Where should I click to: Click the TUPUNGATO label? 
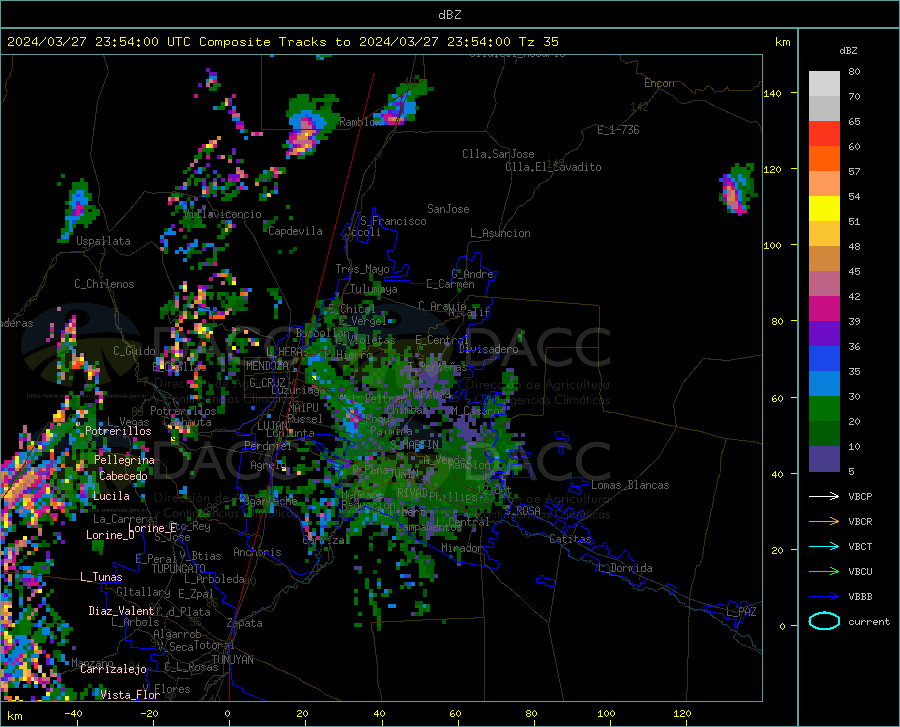(179, 569)
